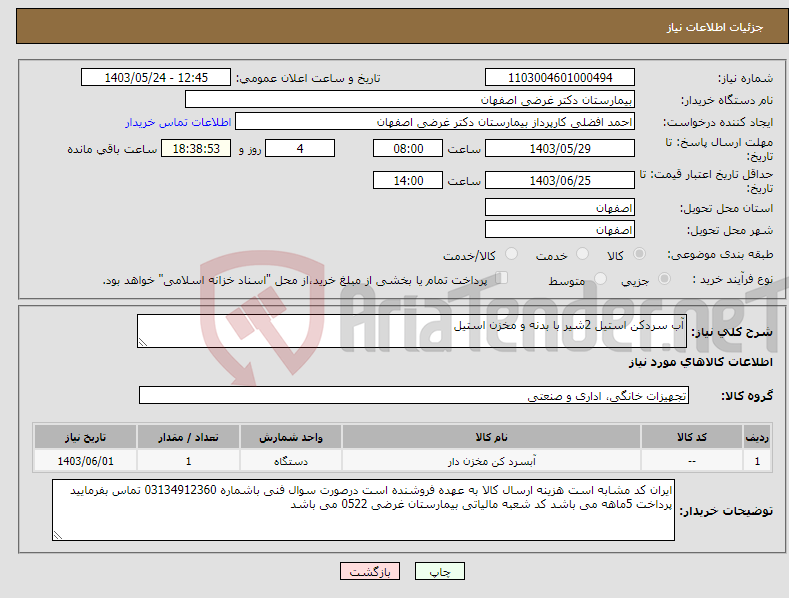
Task: Click the کد کالا column header
Action: coord(692,437)
